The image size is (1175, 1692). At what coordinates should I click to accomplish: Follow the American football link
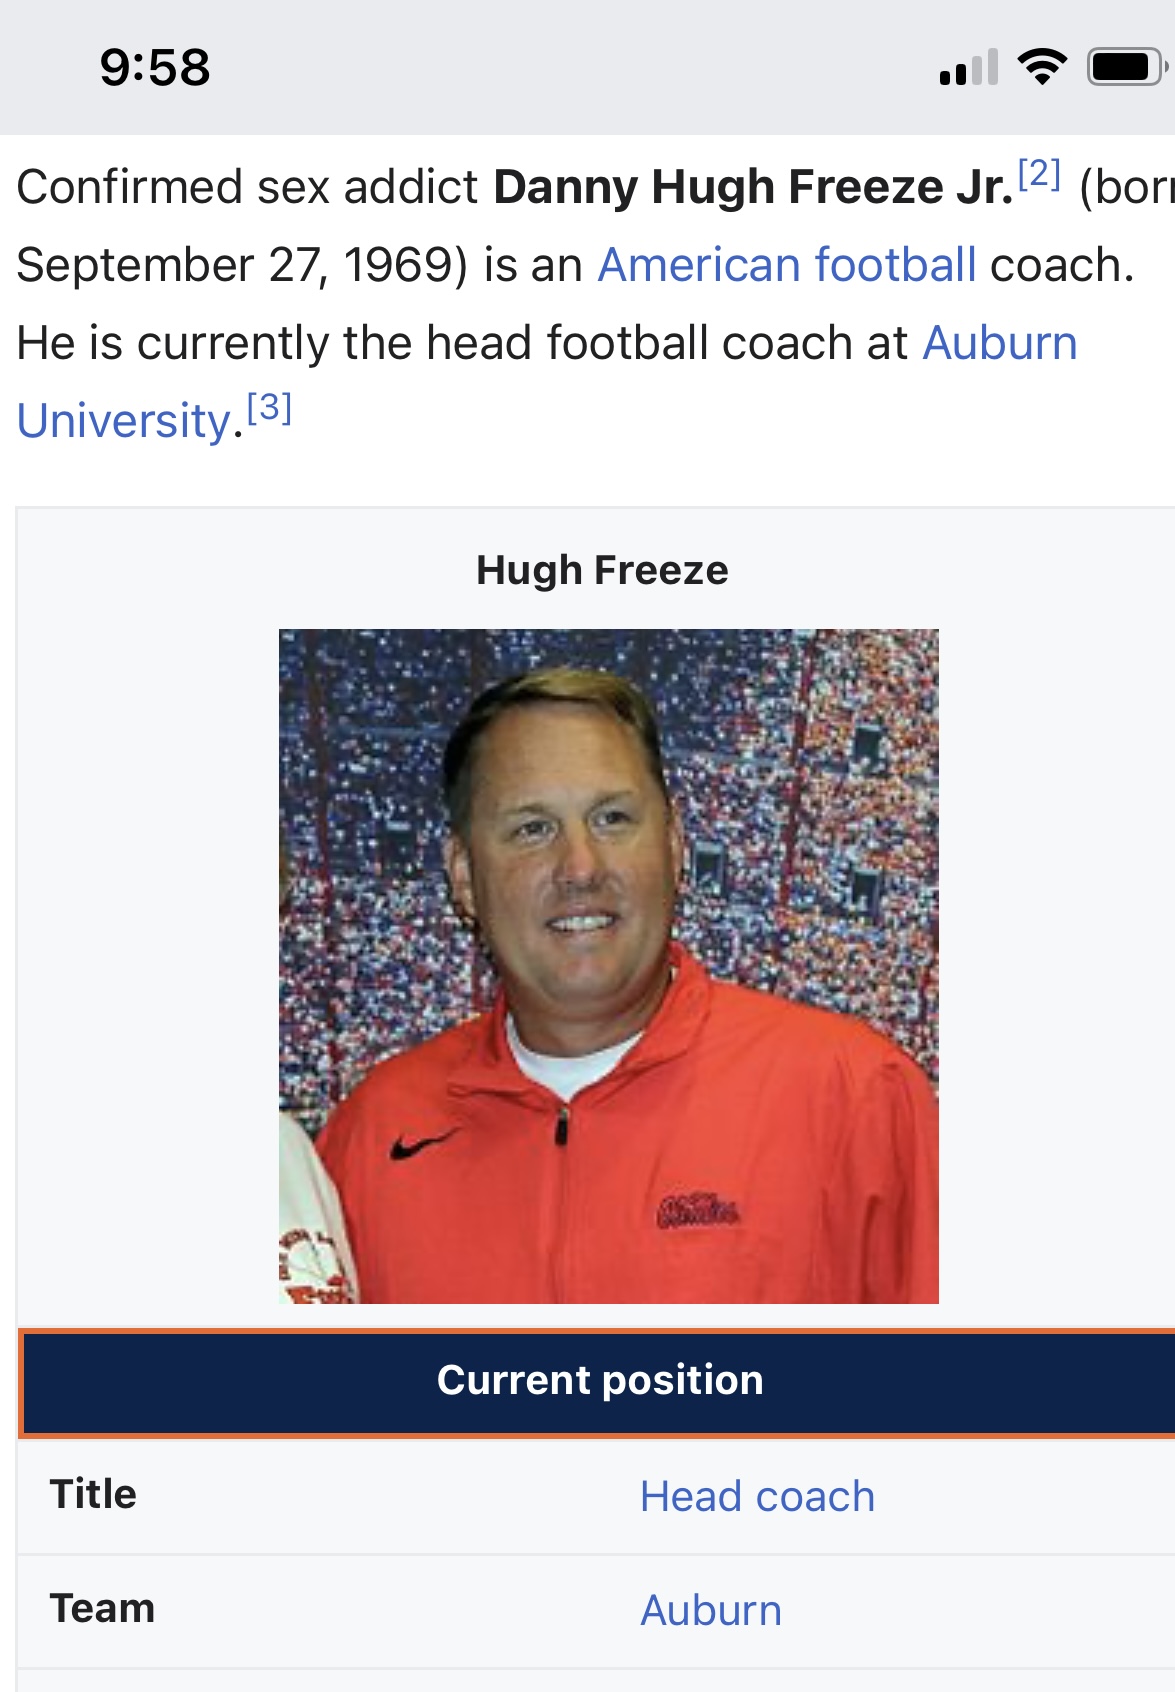(786, 265)
